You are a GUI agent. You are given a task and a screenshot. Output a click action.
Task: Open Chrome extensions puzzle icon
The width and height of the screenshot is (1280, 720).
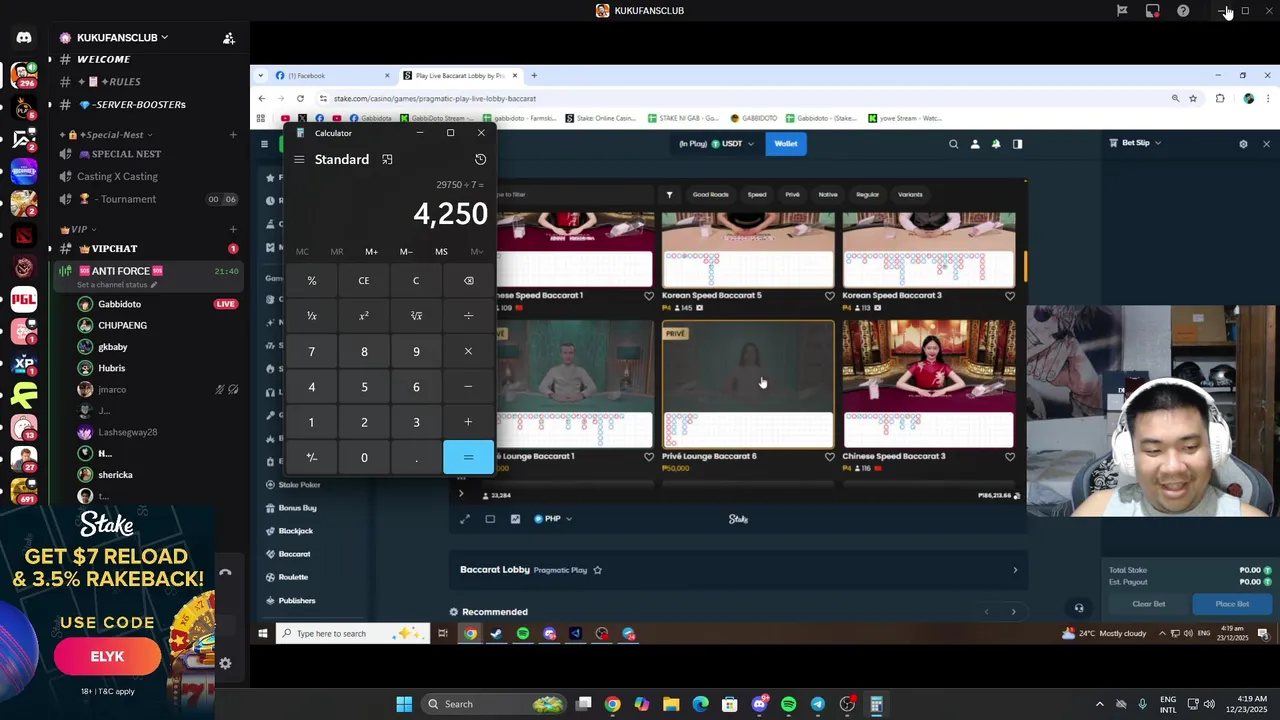coord(1220,98)
